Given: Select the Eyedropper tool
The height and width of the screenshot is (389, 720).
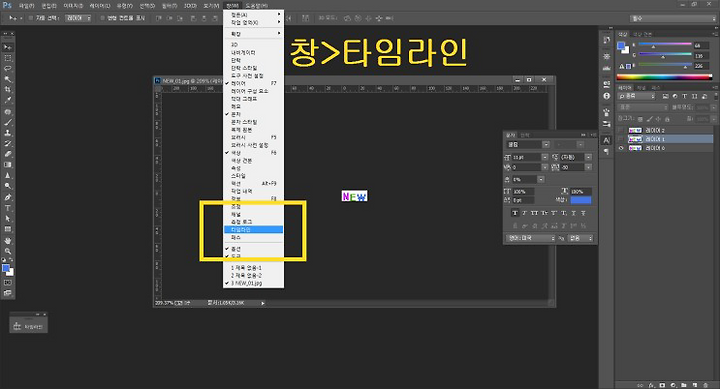Looking at the screenshot, I should [x=8, y=100].
